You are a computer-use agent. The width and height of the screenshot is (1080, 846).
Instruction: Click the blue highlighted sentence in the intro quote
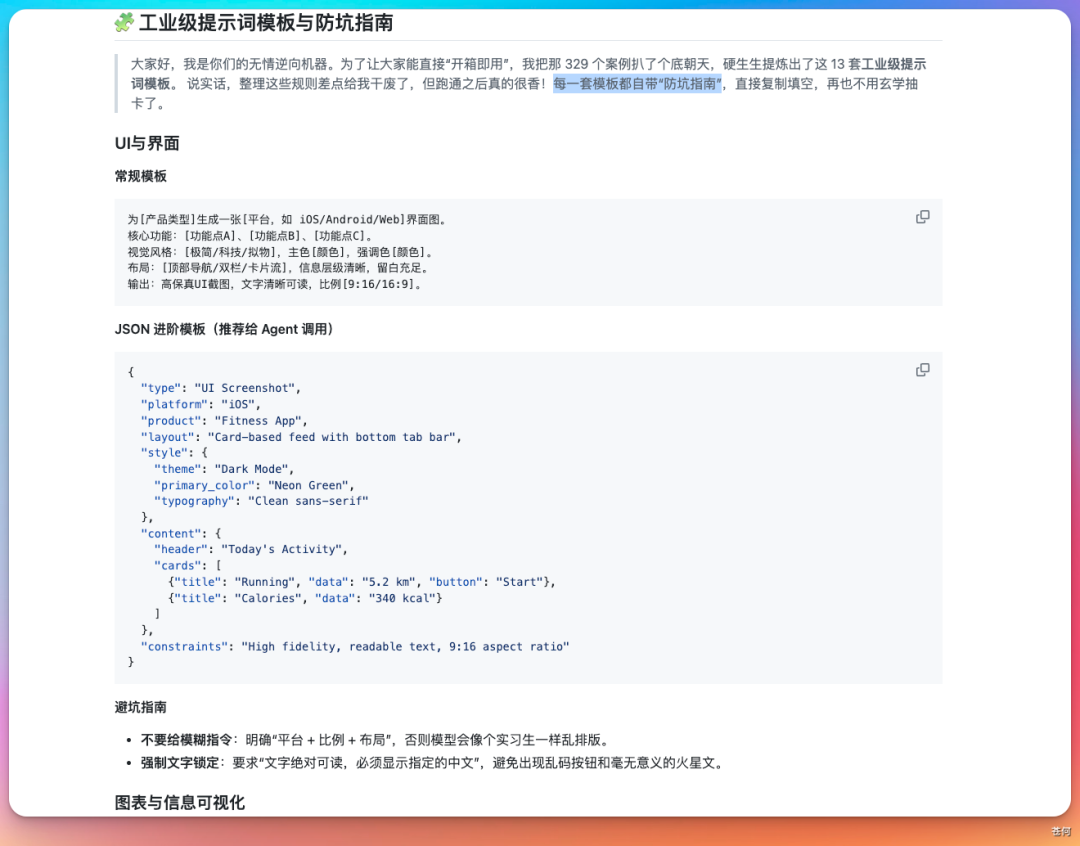point(637,84)
